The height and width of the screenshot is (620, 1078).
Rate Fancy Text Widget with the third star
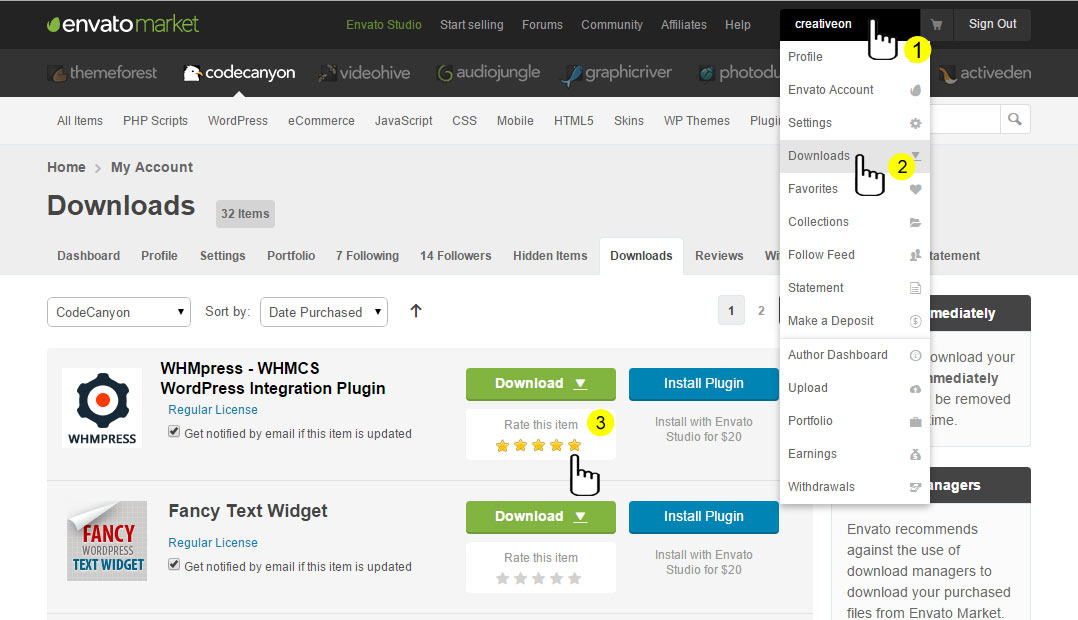(x=538, y=579)
